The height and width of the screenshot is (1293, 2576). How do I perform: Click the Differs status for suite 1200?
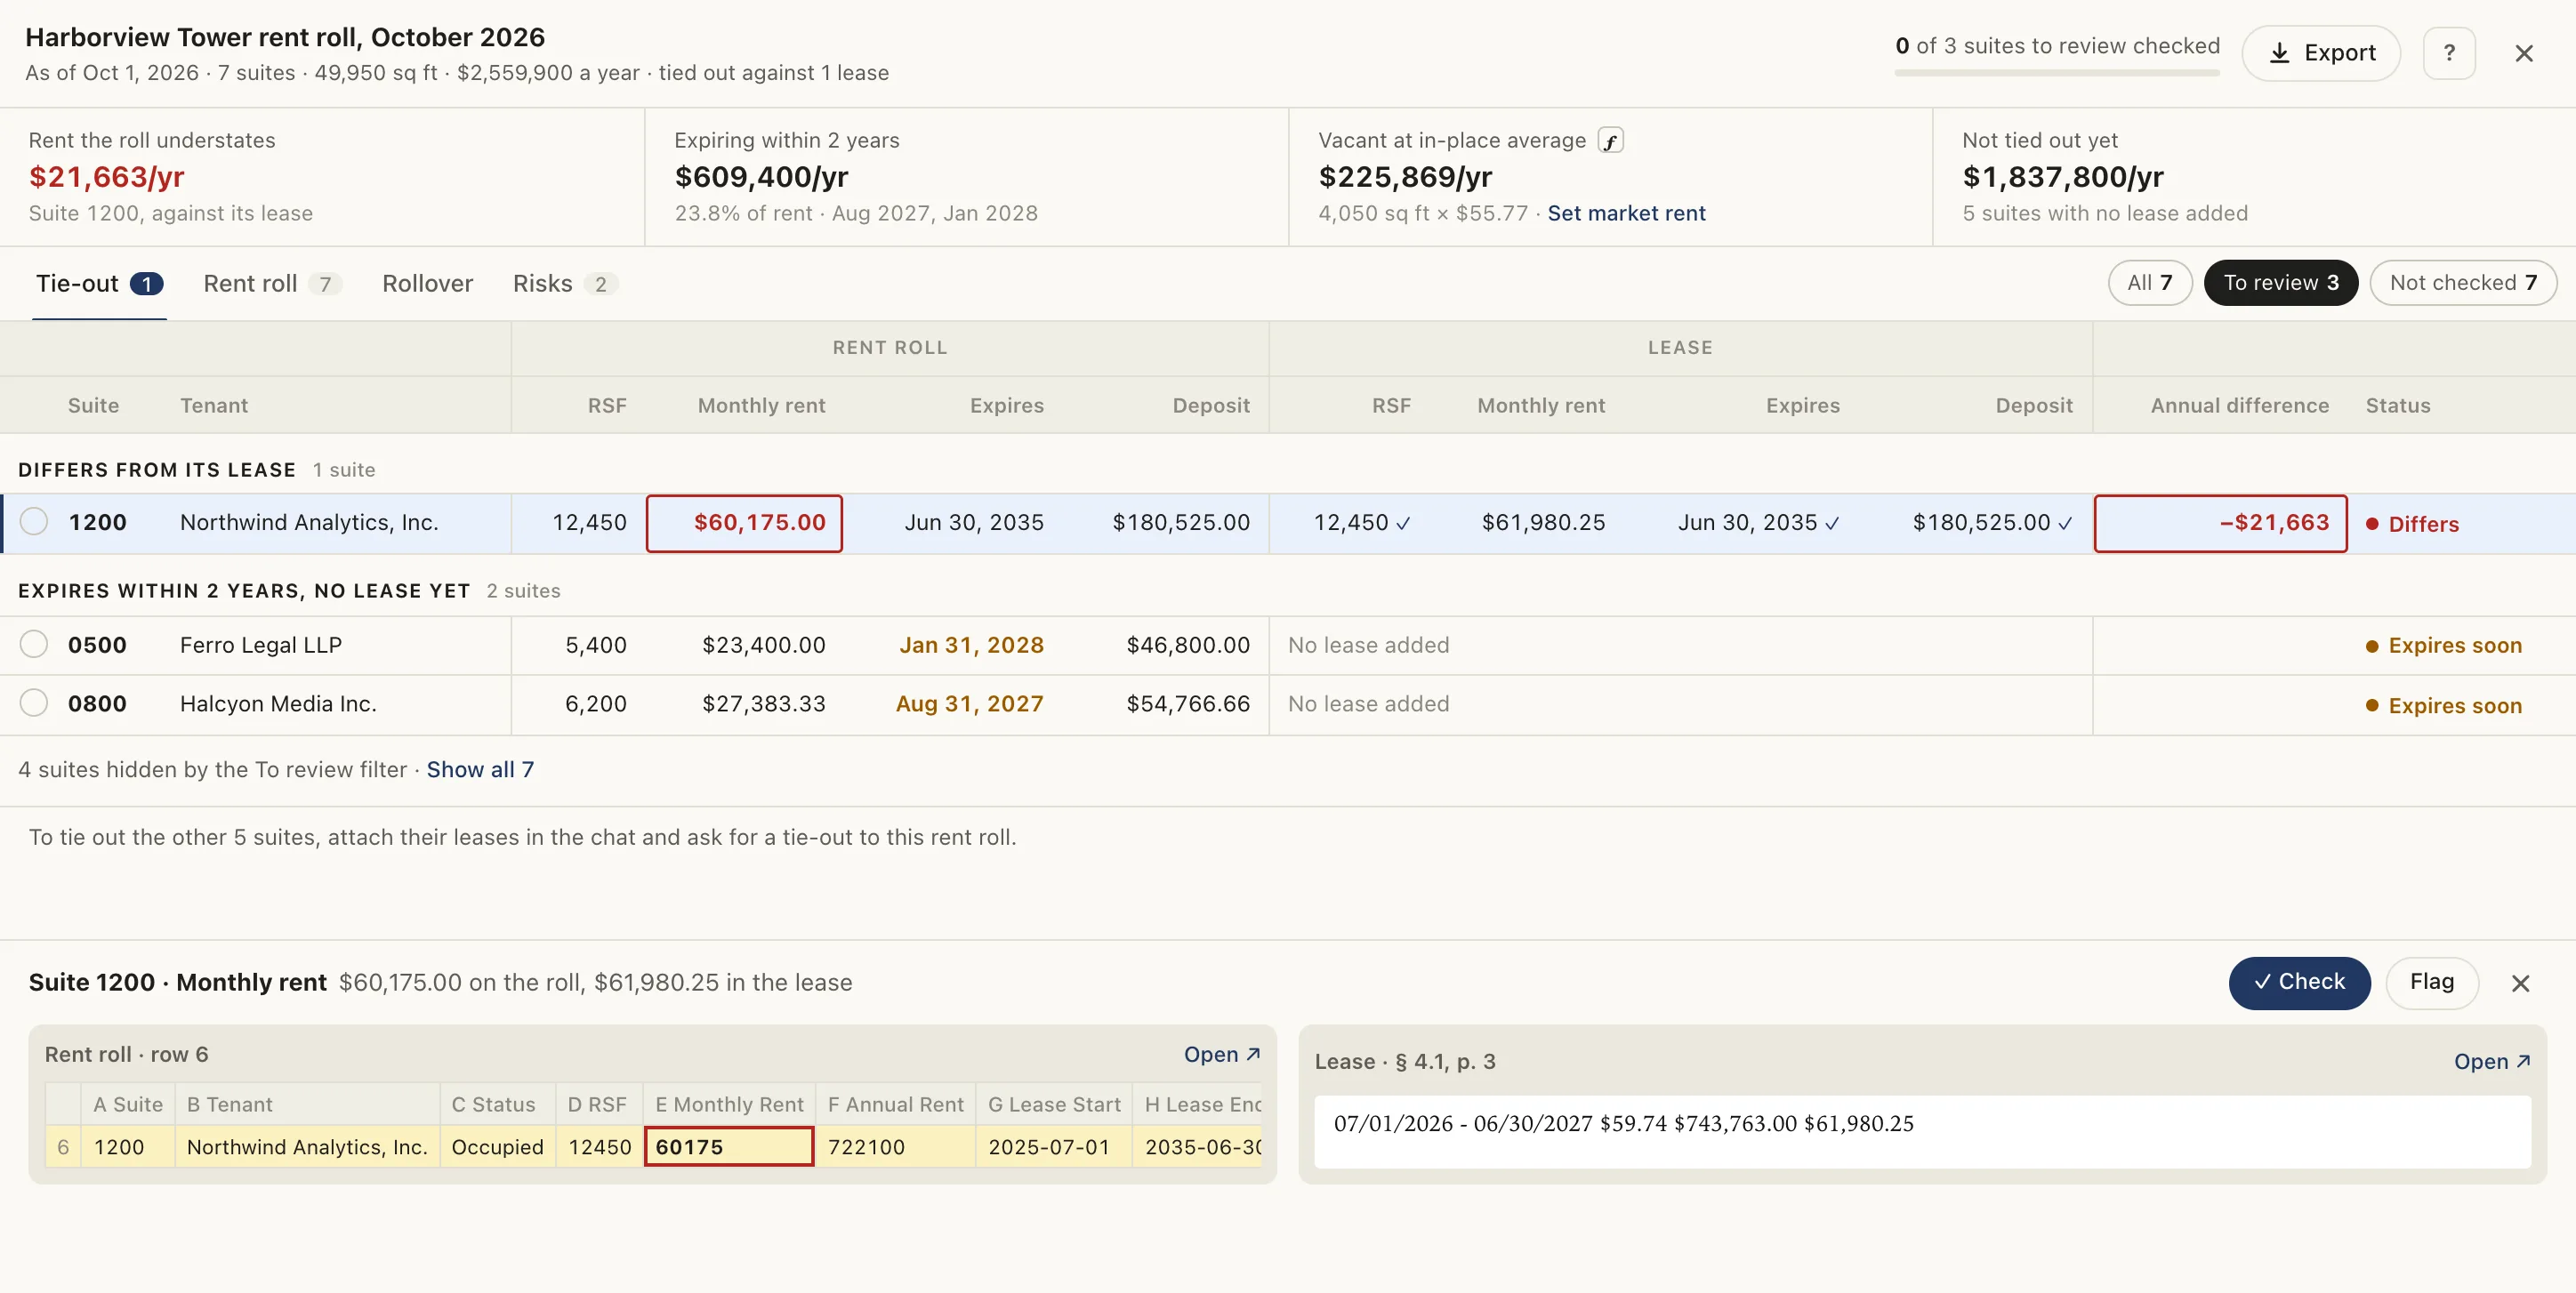(x=2412, y=524)
